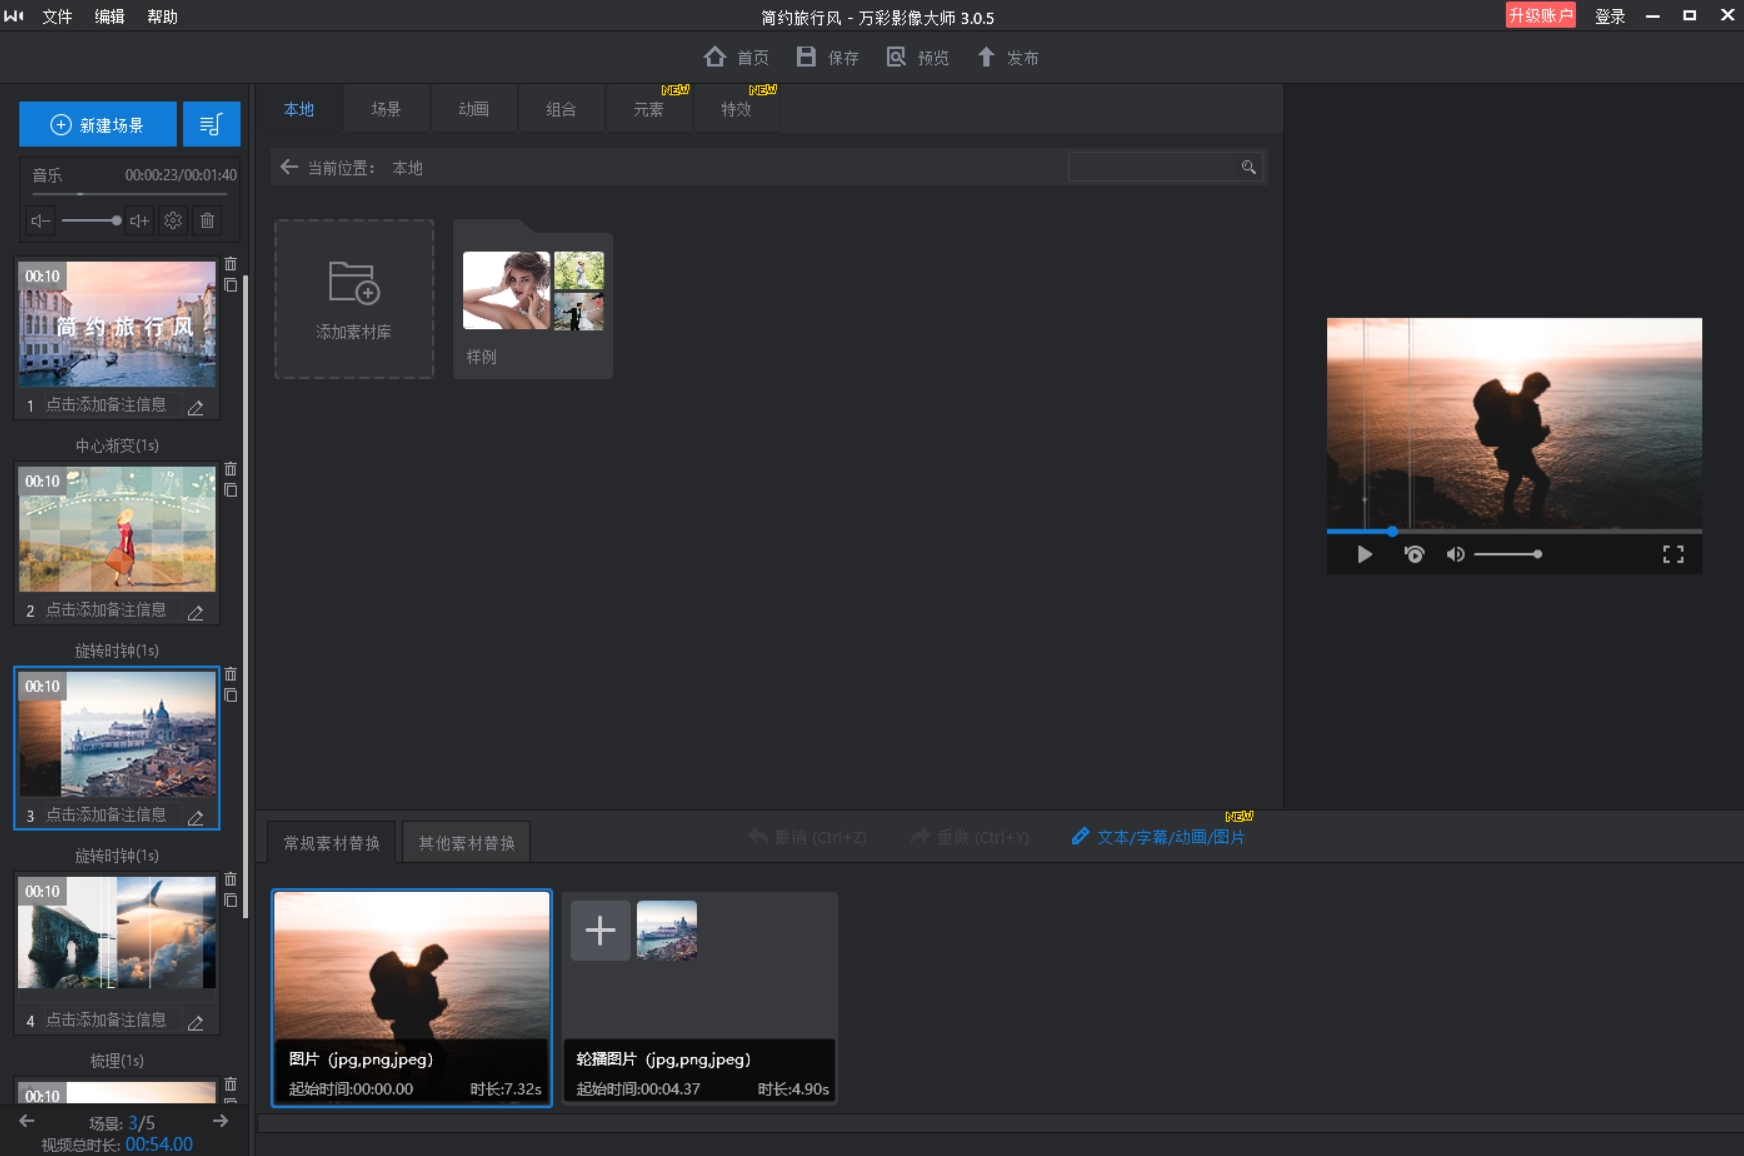
Task: Edit the note for scene 3
Action: (x=196, y=816)
